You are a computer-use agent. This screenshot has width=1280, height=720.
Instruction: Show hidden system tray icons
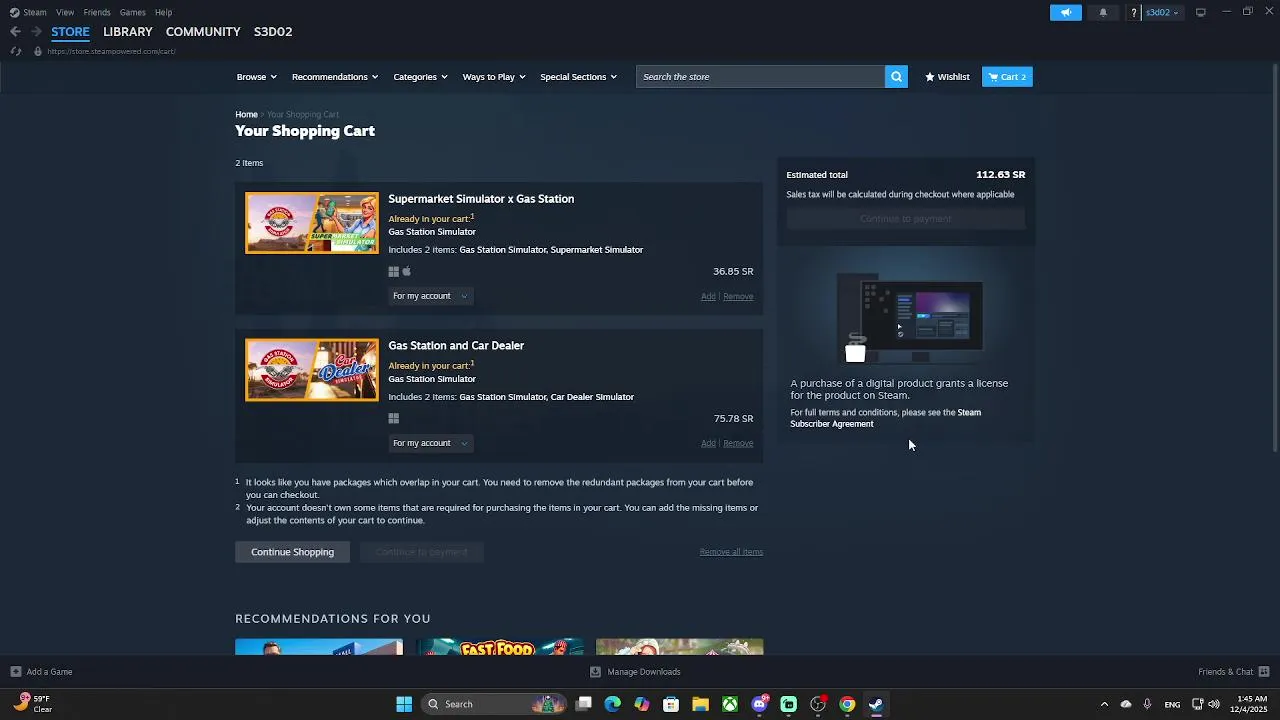[1104, 704]
